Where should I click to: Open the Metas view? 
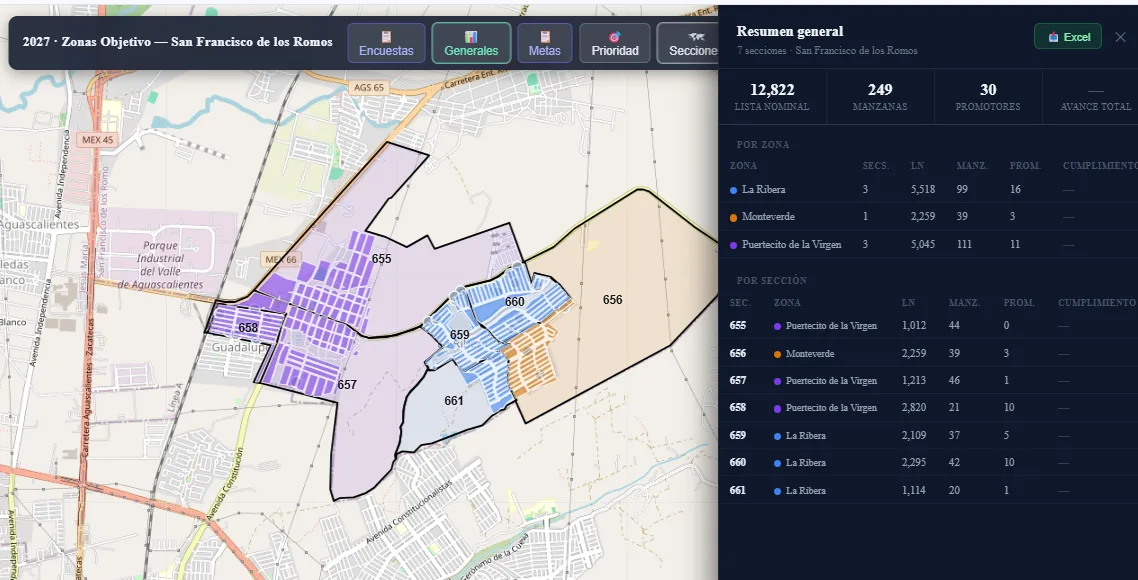click(x=544, y=43)
